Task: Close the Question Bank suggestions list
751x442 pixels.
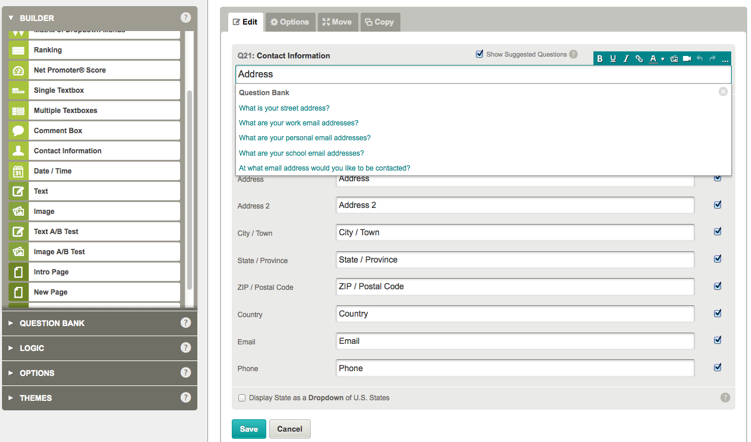Action: (723, 91)
